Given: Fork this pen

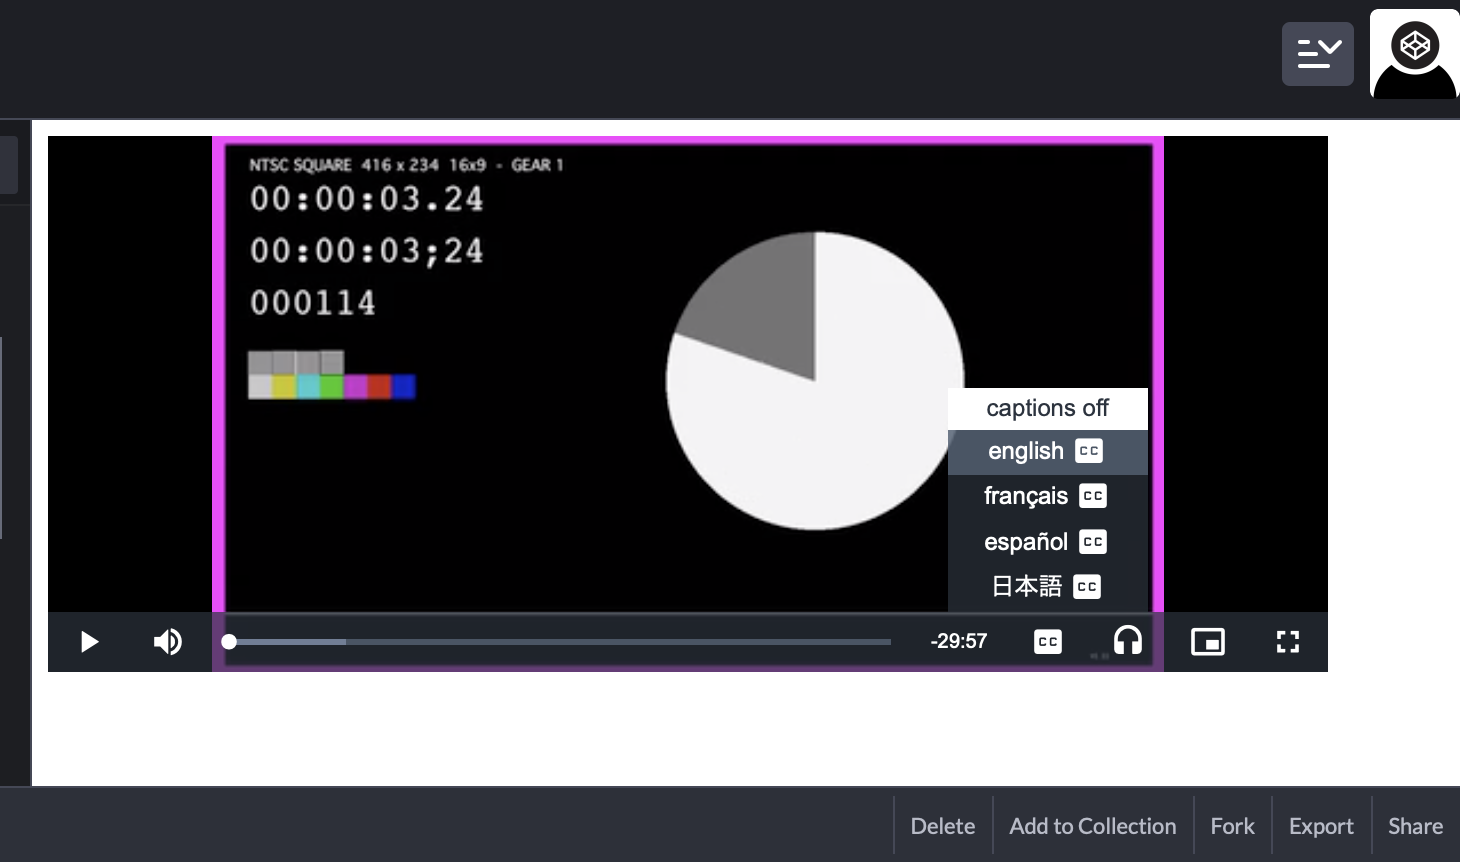Looking at the screenshot, I should [x=1232, y=825].
